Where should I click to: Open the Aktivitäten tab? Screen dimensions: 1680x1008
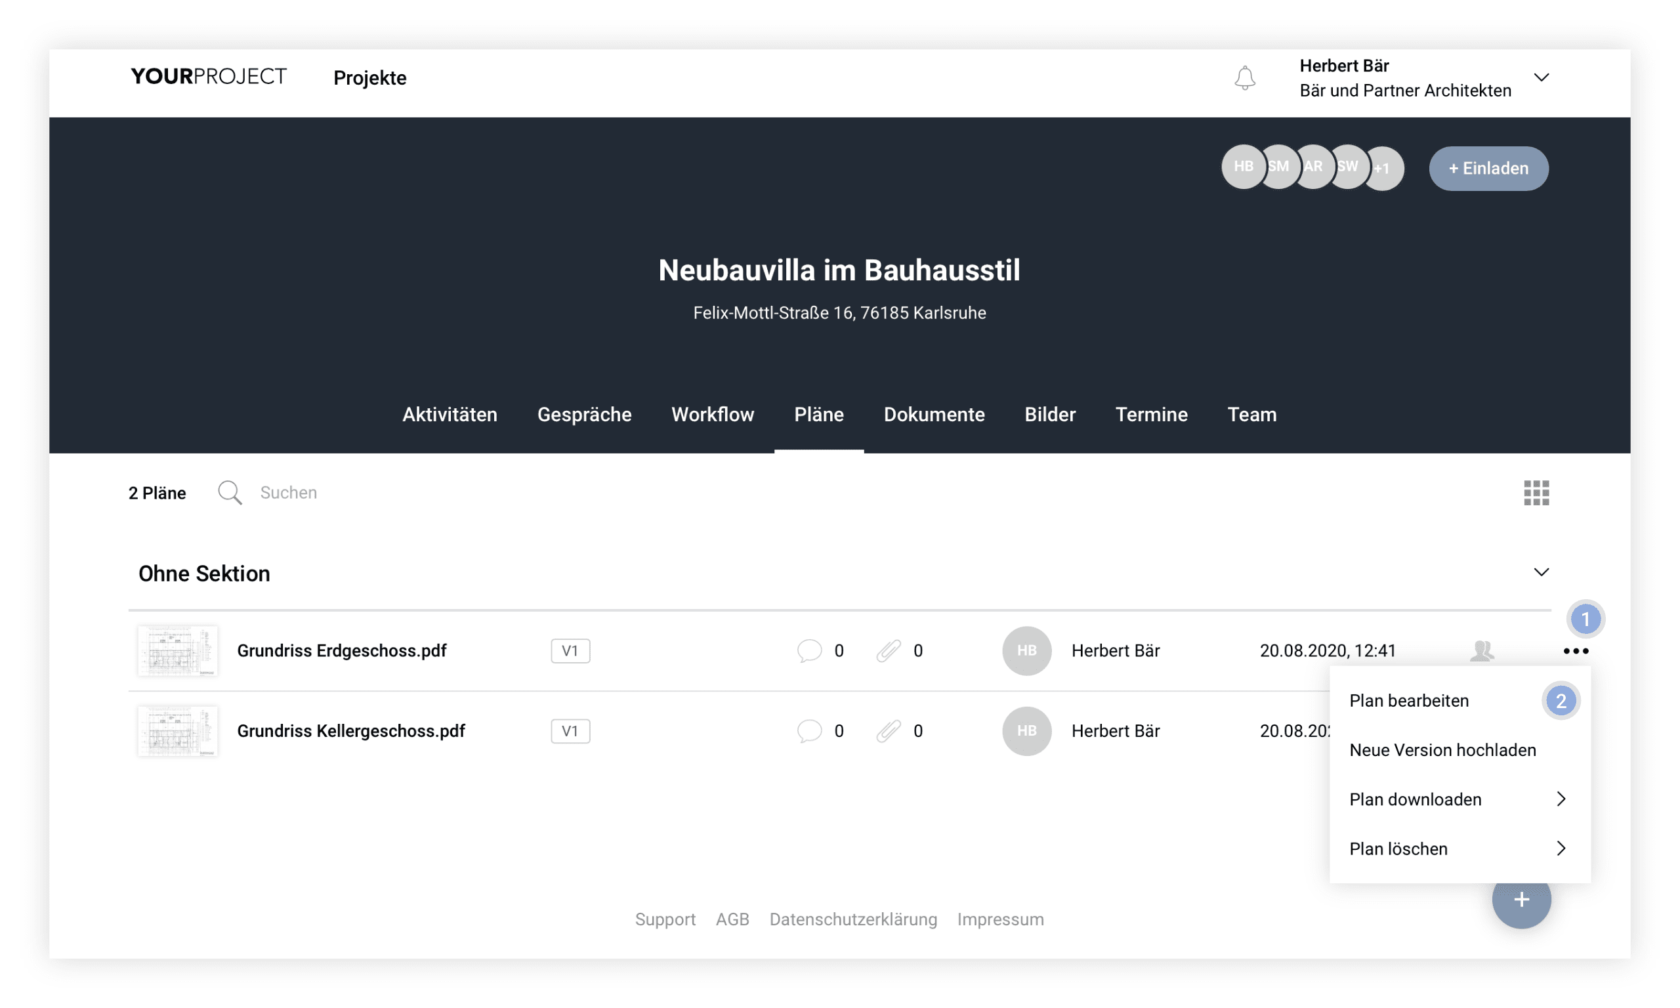coord(450,414)
